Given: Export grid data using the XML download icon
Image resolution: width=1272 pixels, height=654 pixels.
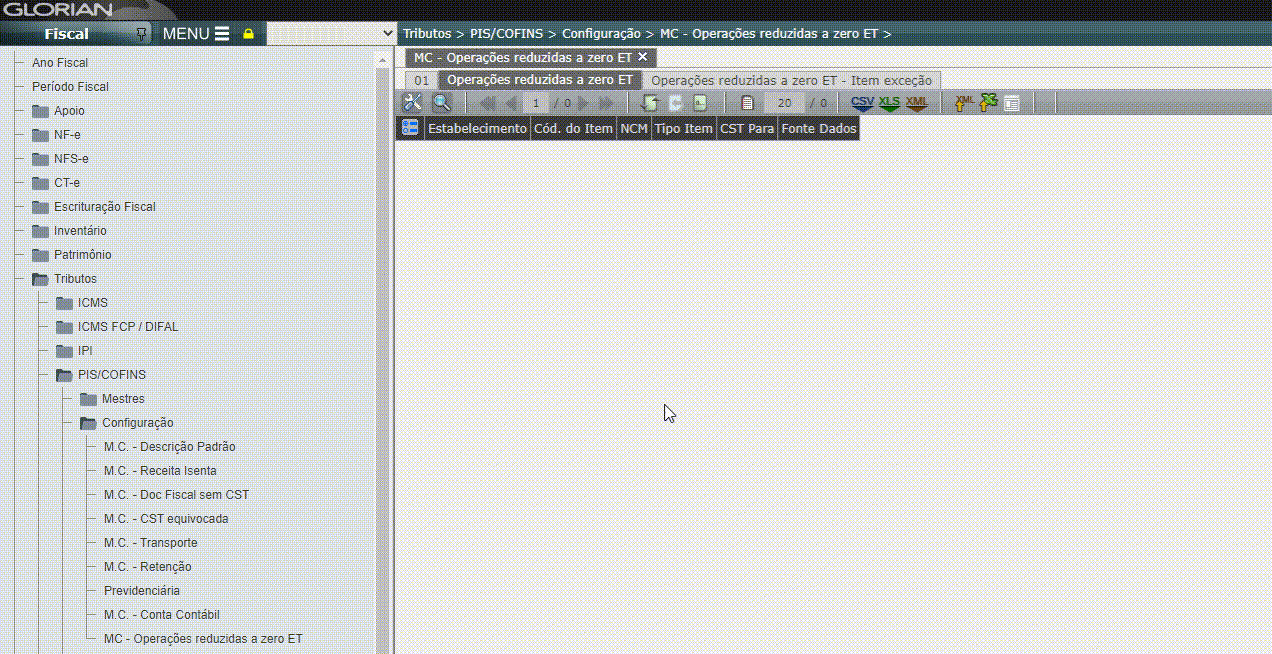Looking at the screenshot, I should [x=916, y=103].
